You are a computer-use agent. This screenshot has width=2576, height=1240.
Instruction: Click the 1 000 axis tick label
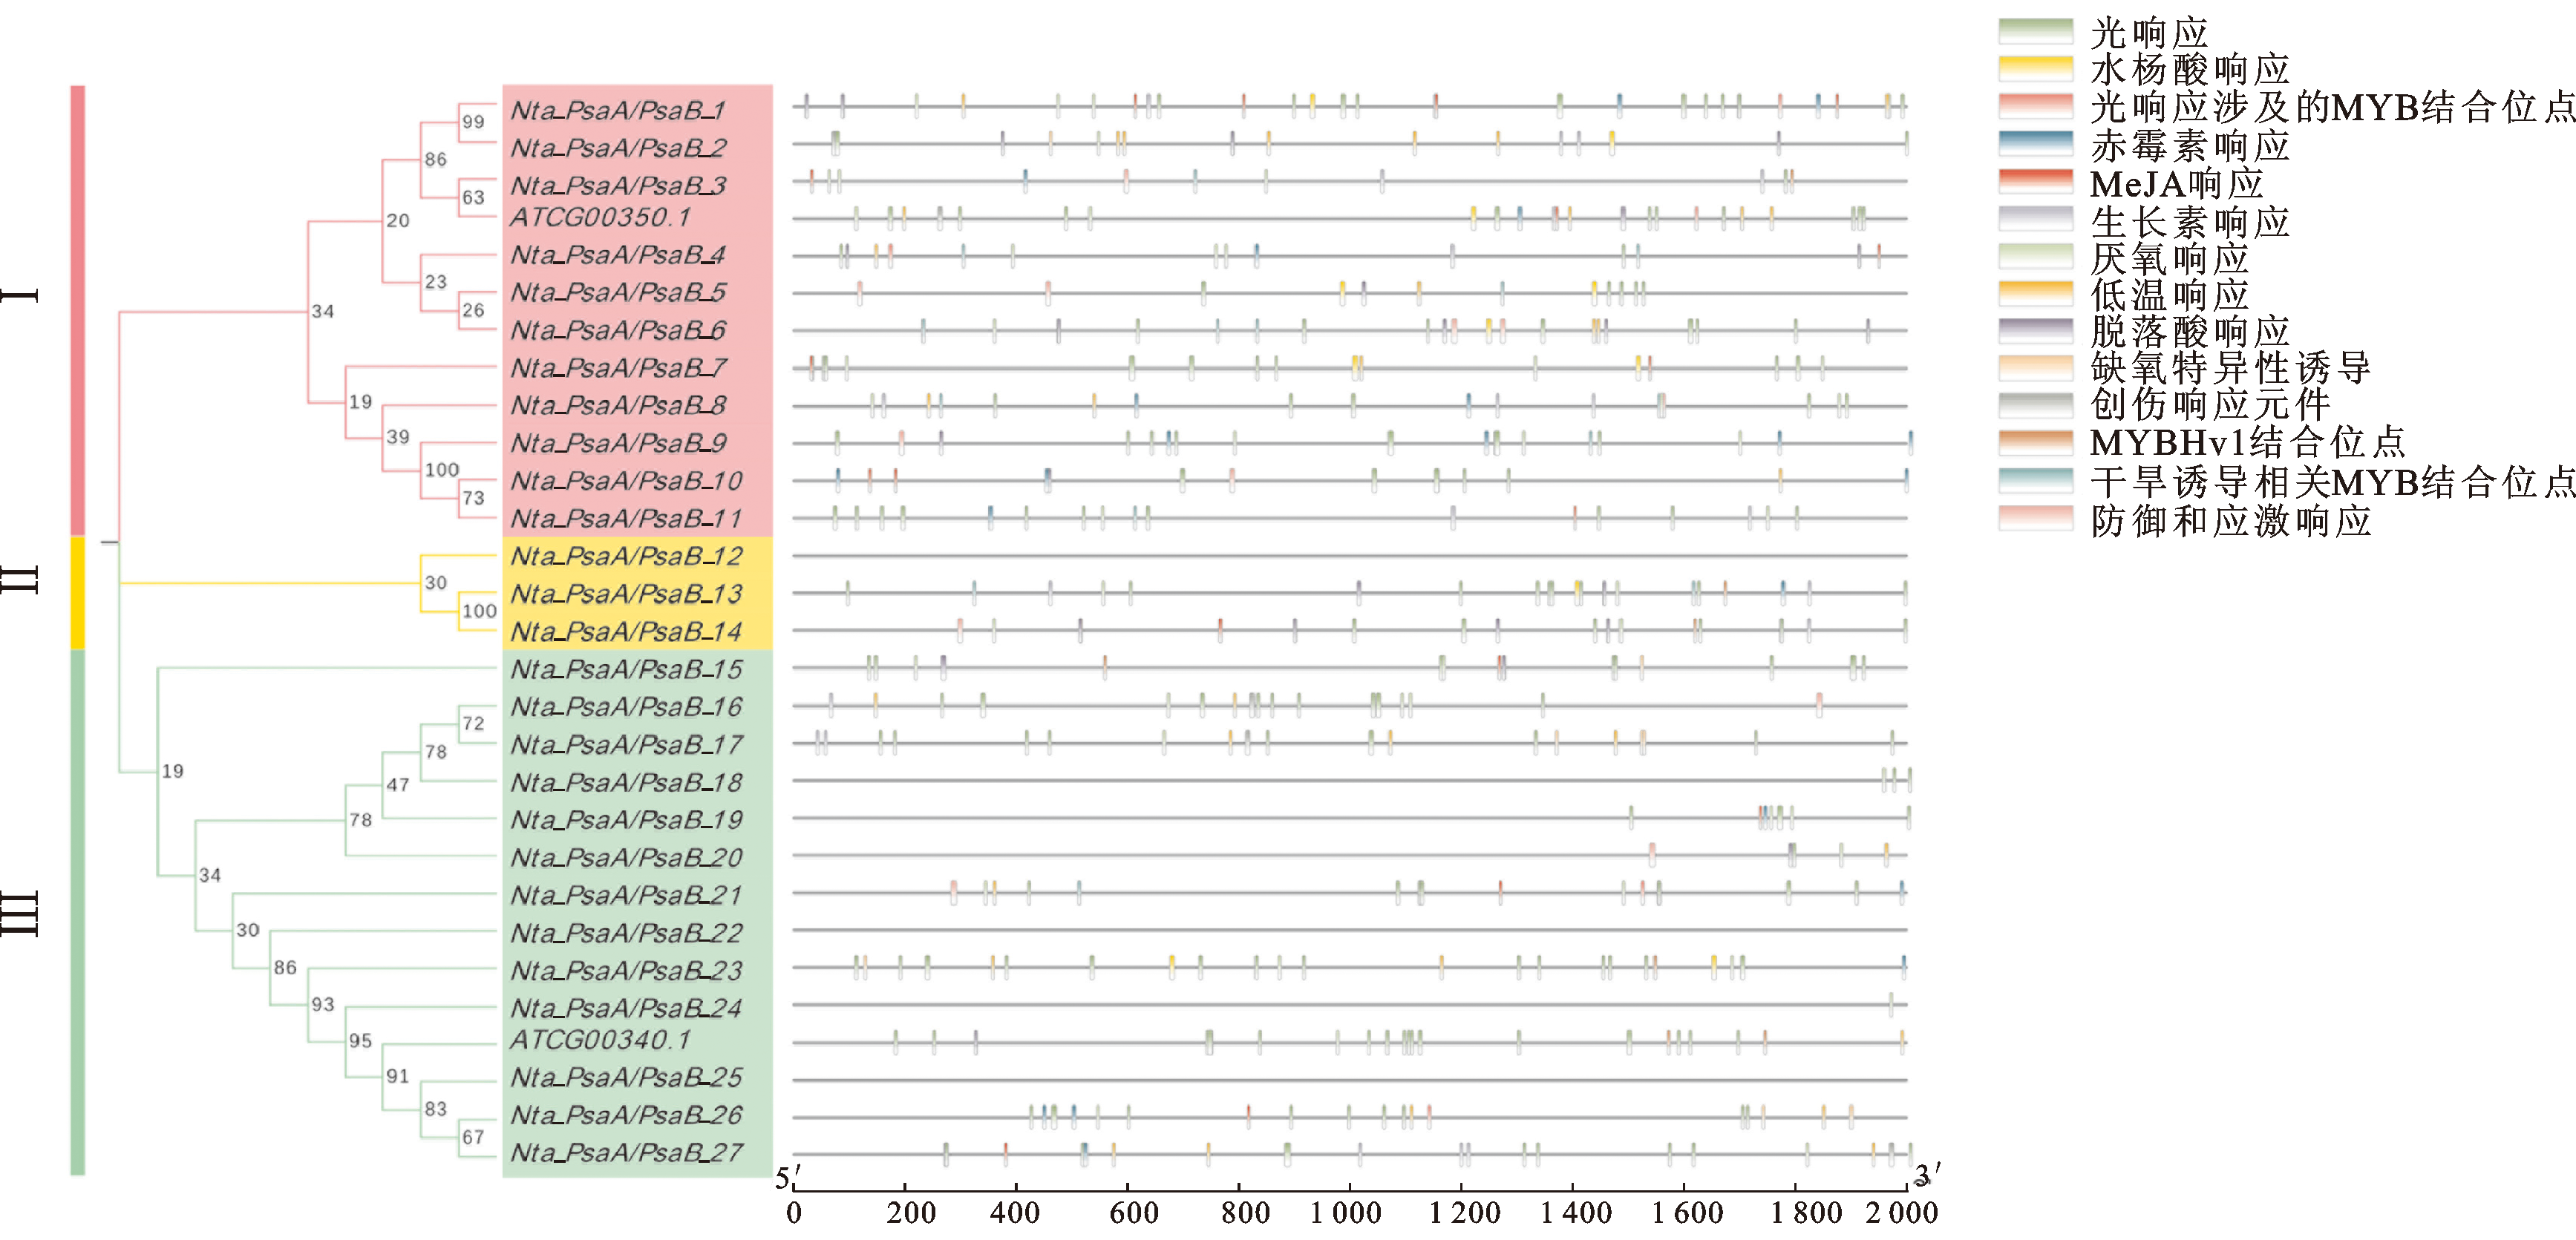[x=1345, y=1213]
